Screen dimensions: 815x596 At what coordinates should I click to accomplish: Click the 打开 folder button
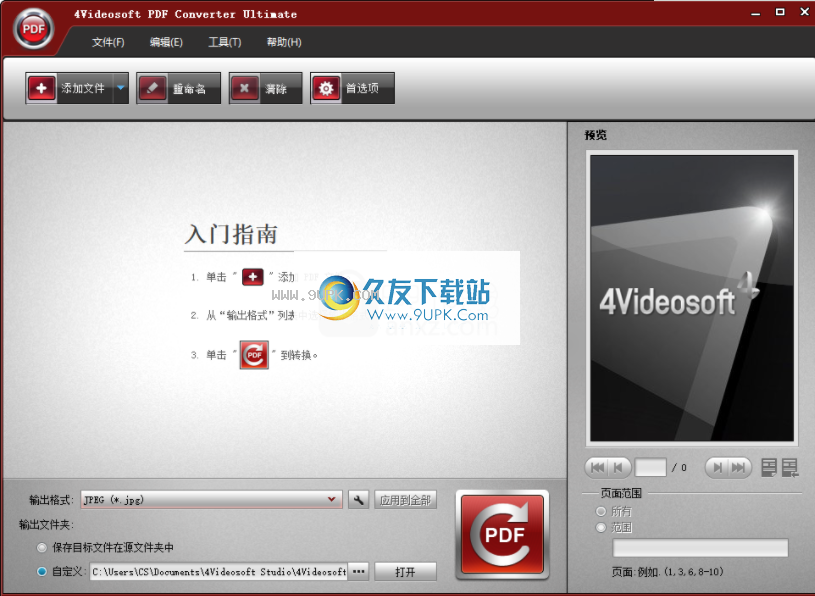[x=405, y=572]
